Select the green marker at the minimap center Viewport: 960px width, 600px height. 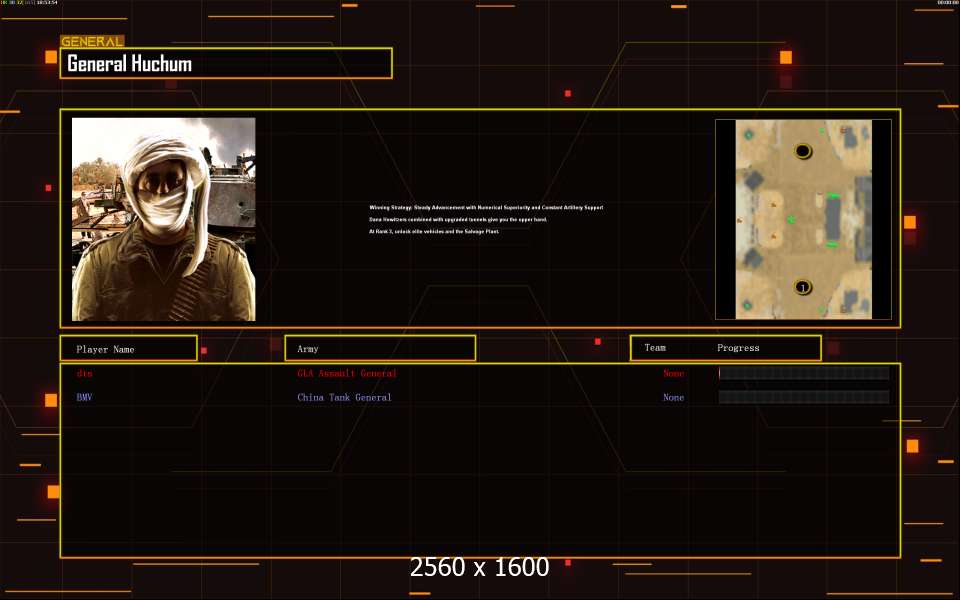791,219
